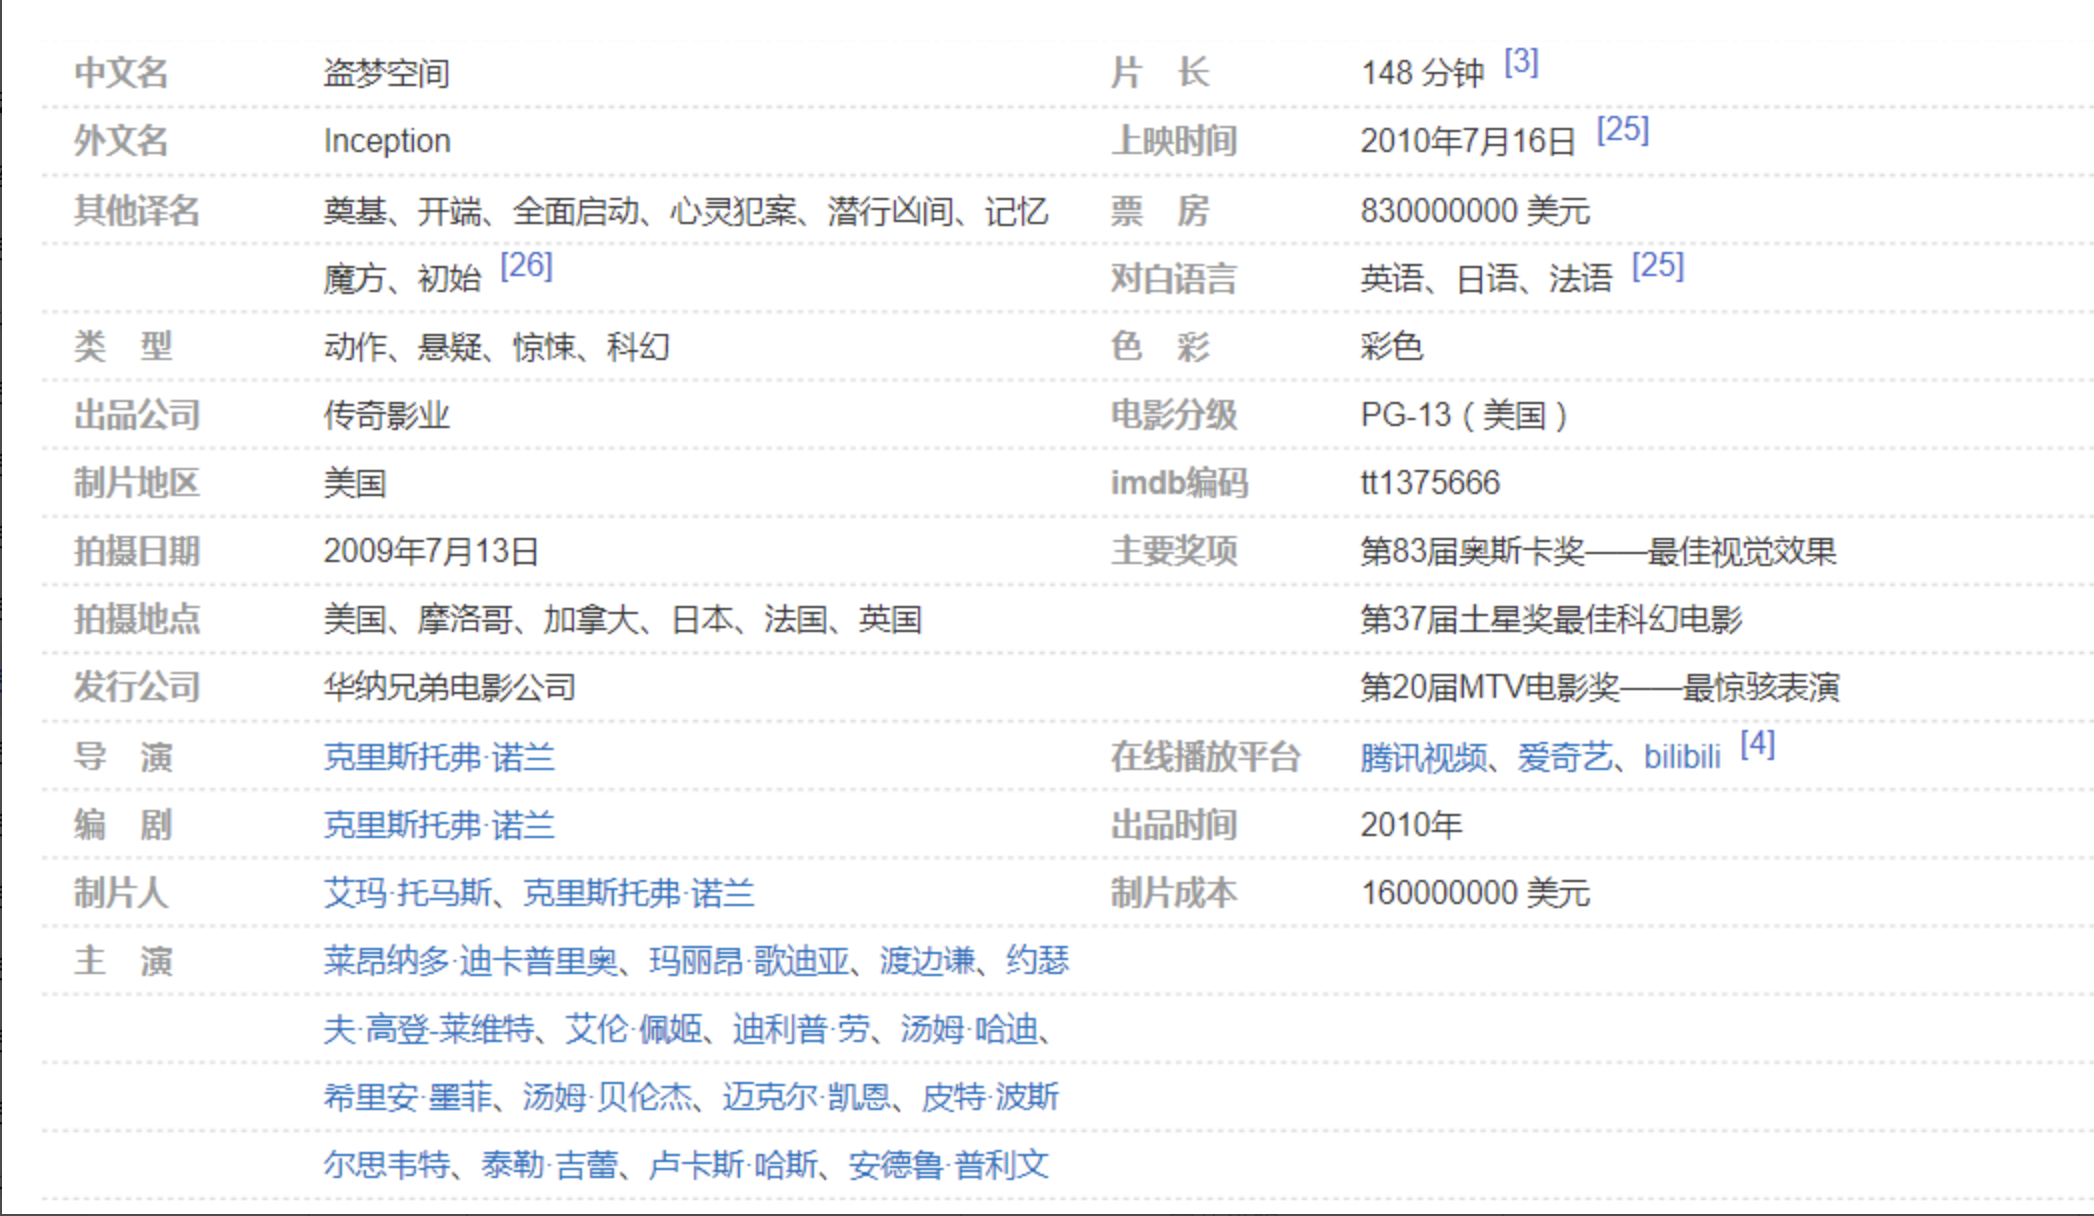
Task: Open 爱奇艺 streaming platform link
Action: (1565, 757)
